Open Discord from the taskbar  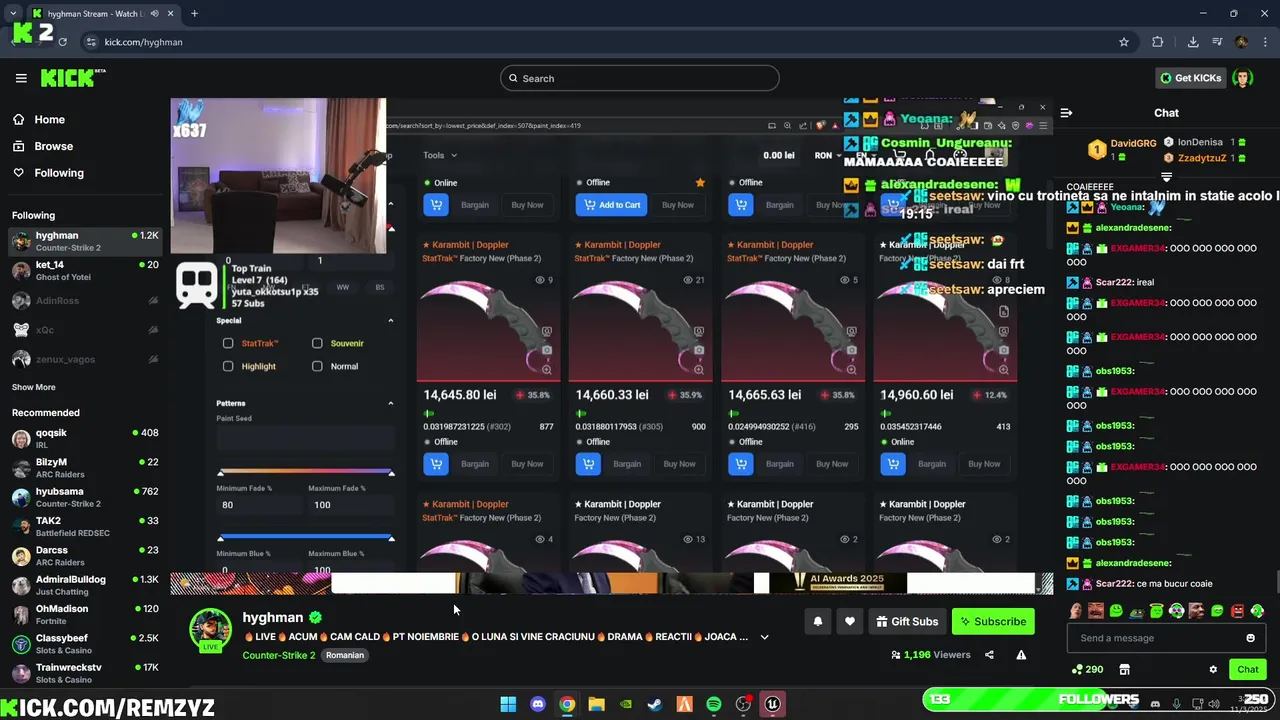(x=538, y=704)
